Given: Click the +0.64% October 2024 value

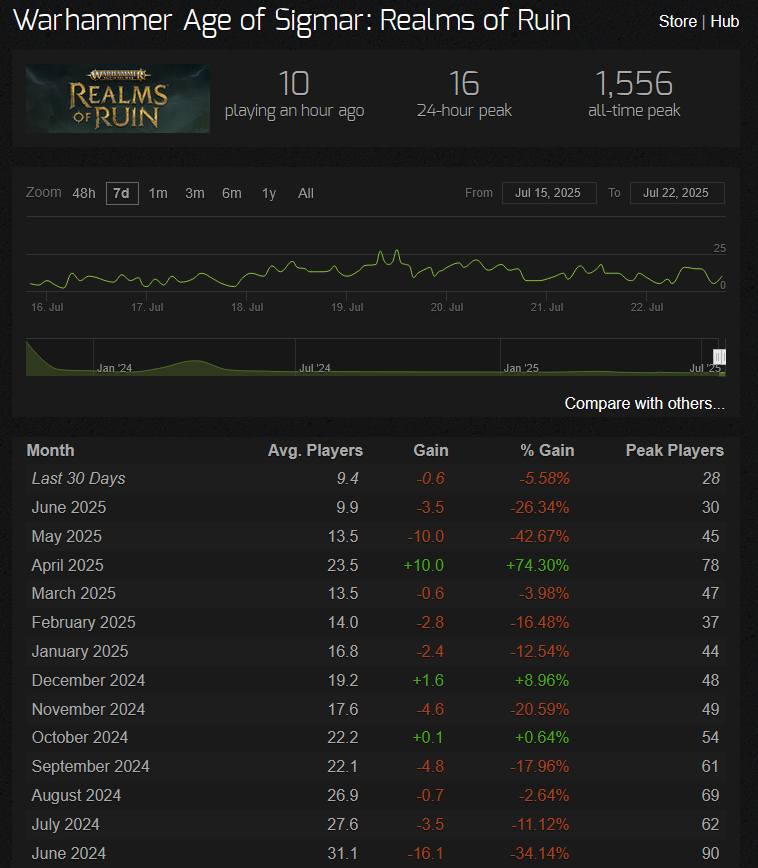Looking at the screenshot, I should (x=542, y=737).
